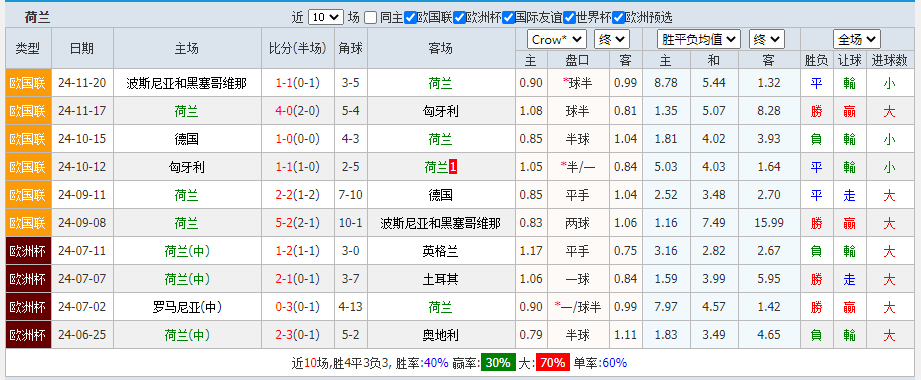Viewport: 921px width, 380px height.
Task: Click score 5-2(2-1) on 24-09-08
Action: [x=298, y=223]
